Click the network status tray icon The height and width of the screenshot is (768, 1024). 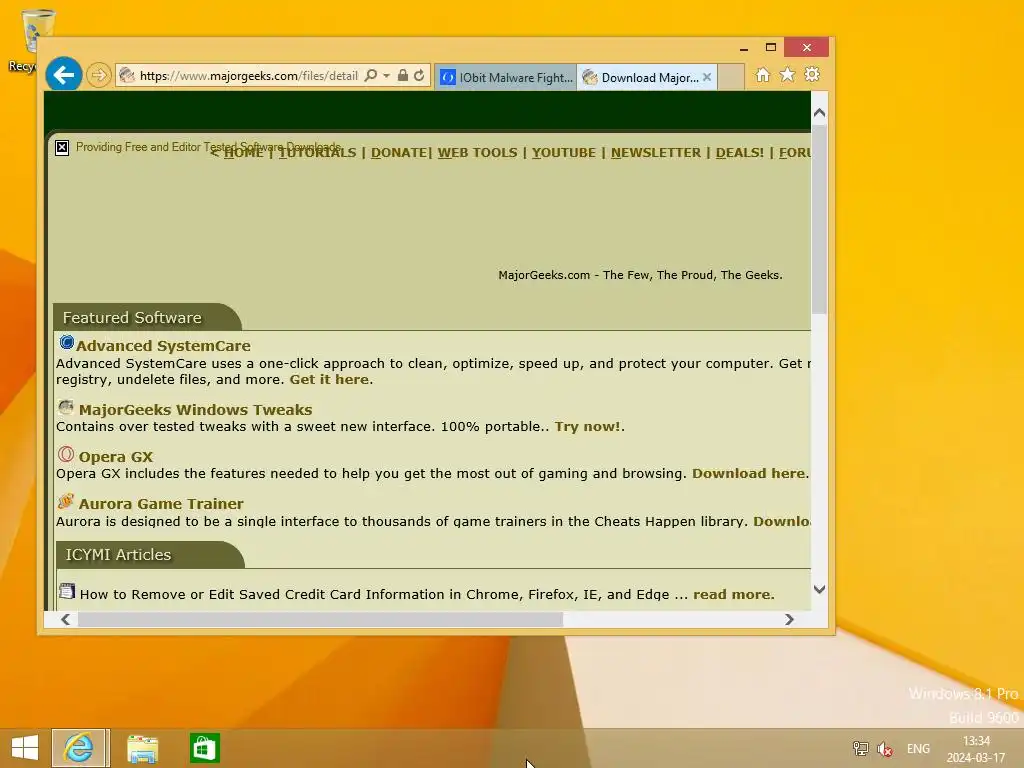click(861, 748)
